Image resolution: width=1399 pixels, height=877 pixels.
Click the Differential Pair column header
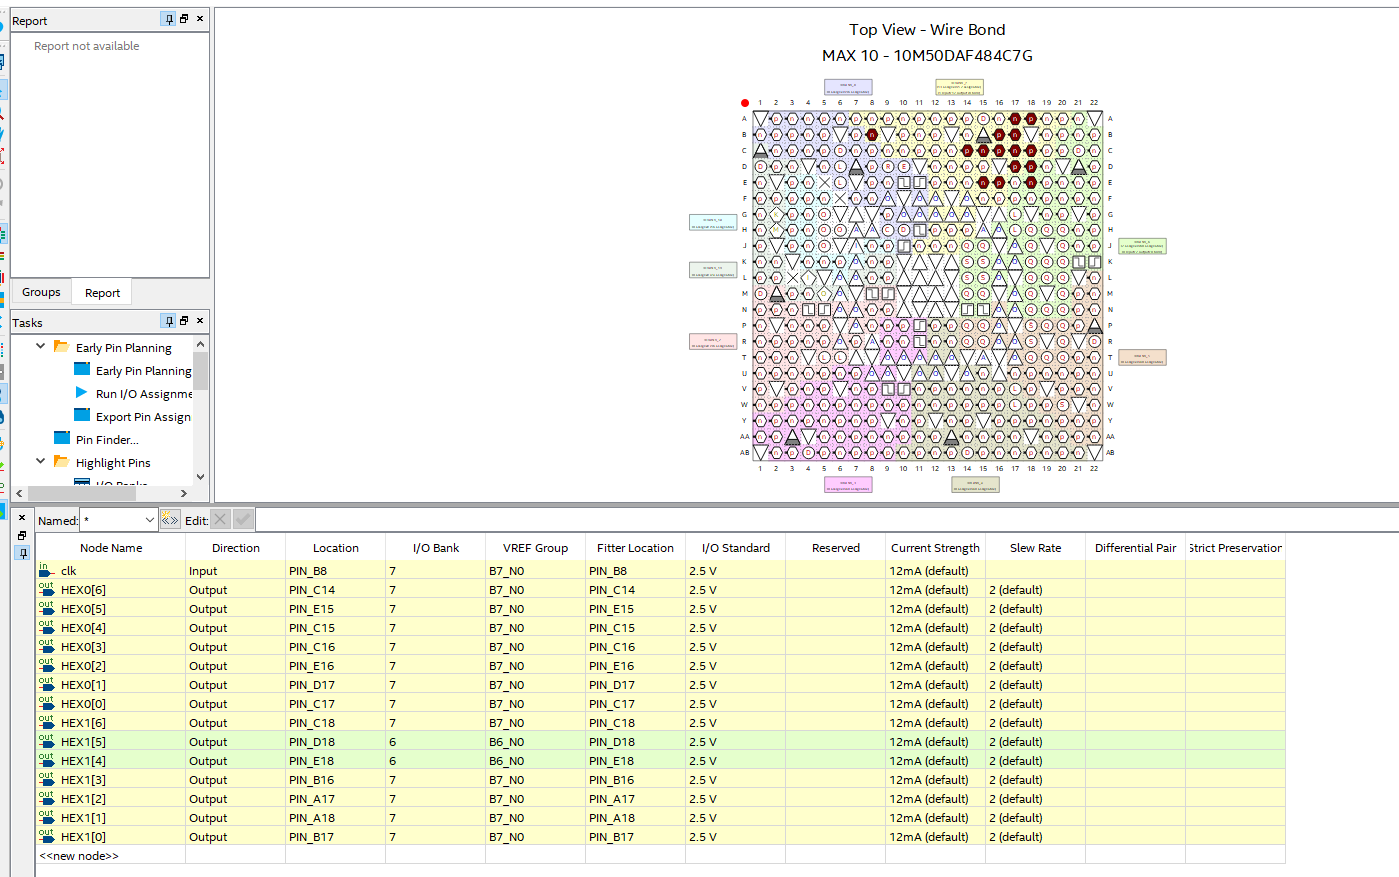pos(1136,548)
